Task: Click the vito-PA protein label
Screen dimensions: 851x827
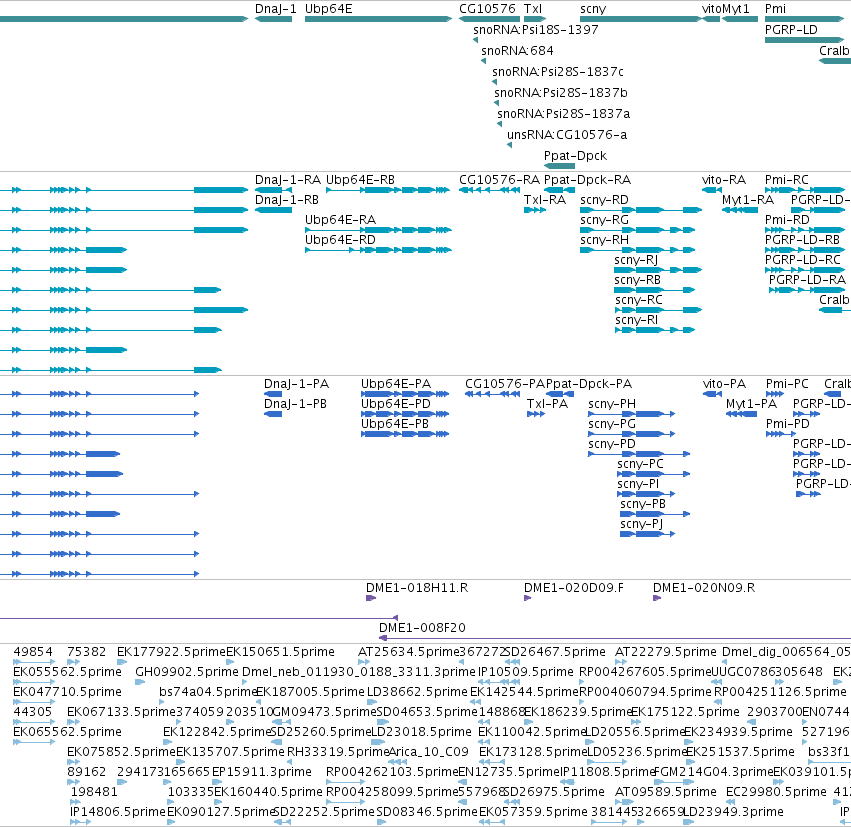Action: (x=724, y=384)
